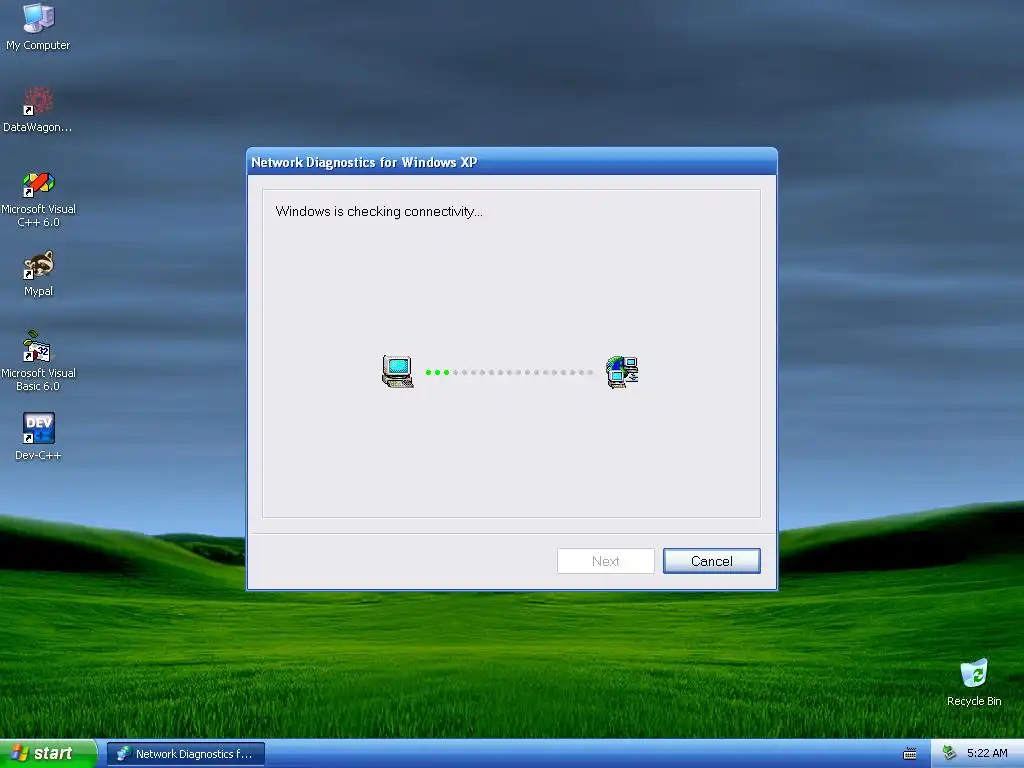1024x768 pixels.
Task: Click the network globe computers icon
Action: coord(622,372)
